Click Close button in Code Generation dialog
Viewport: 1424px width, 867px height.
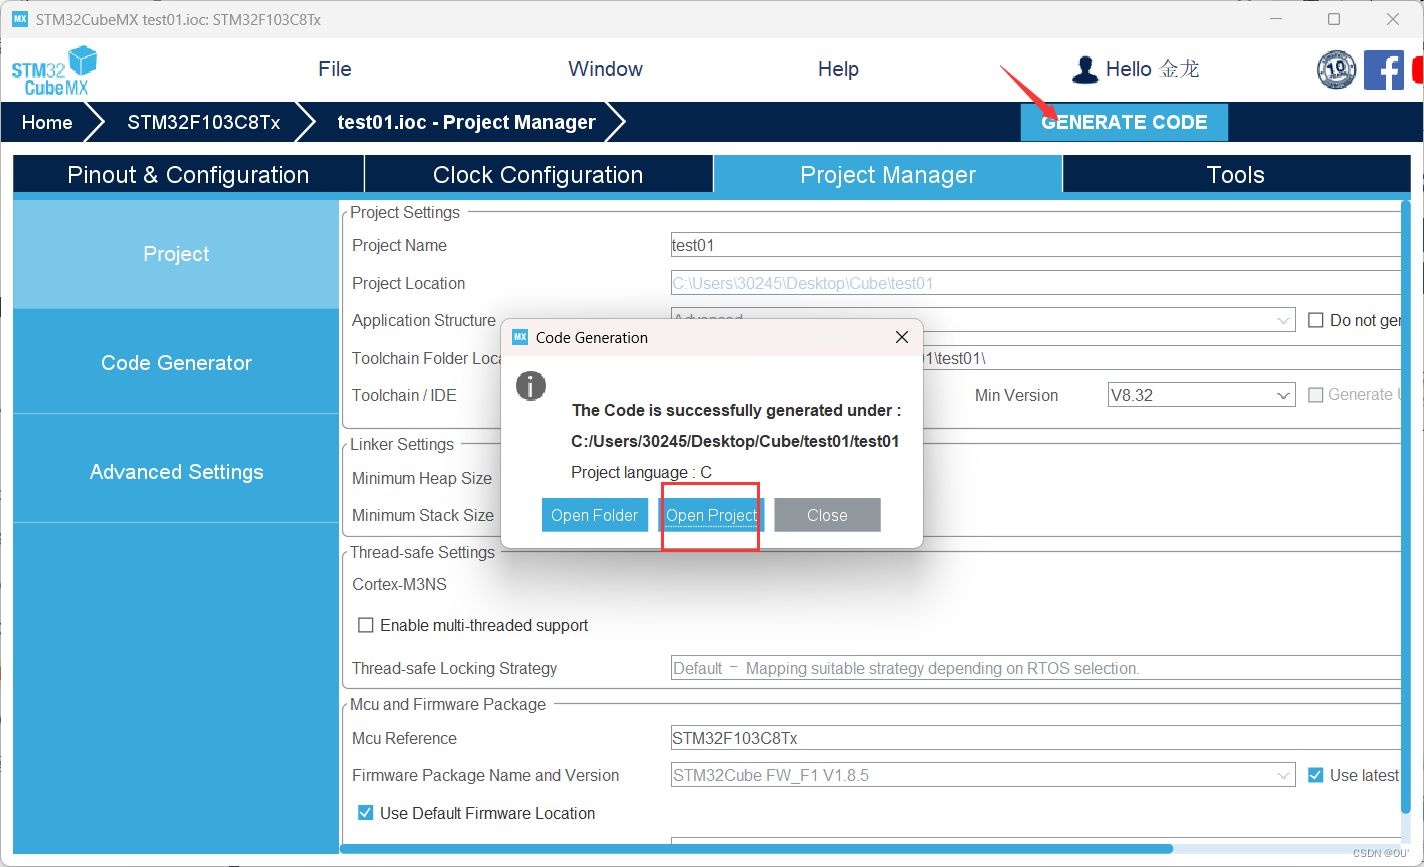tap(827, 515)
